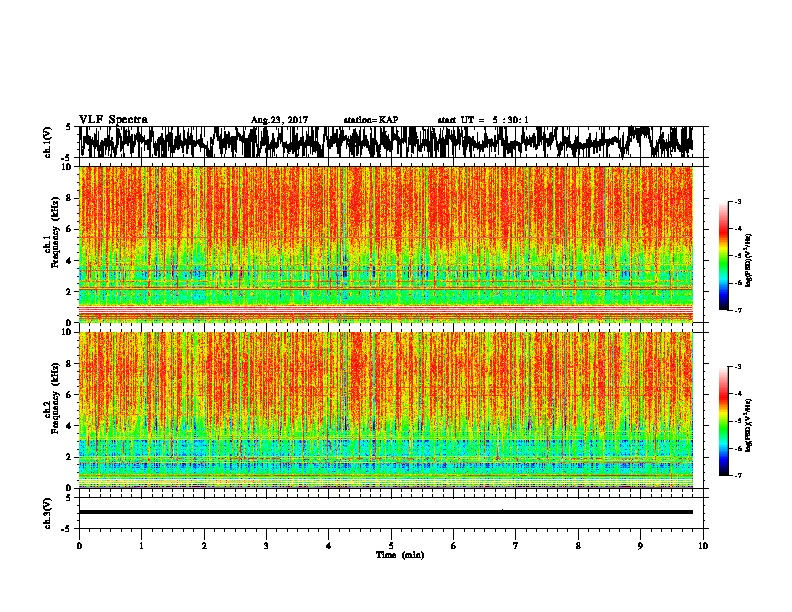Click the ch.2 frequency axis tick "2"
This screenshot has width=792, height=612.
(70, 457)
